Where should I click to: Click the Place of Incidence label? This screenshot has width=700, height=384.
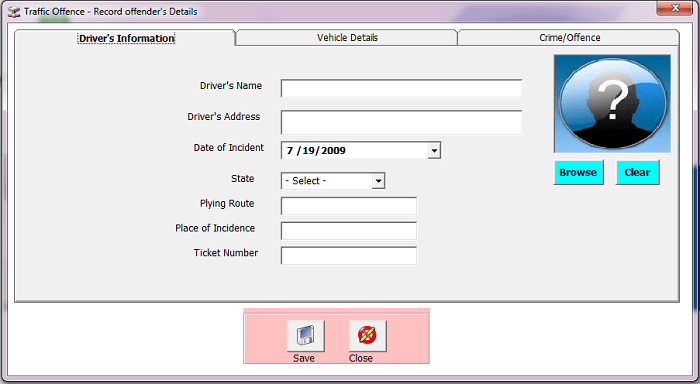click(x=215, y=228)
